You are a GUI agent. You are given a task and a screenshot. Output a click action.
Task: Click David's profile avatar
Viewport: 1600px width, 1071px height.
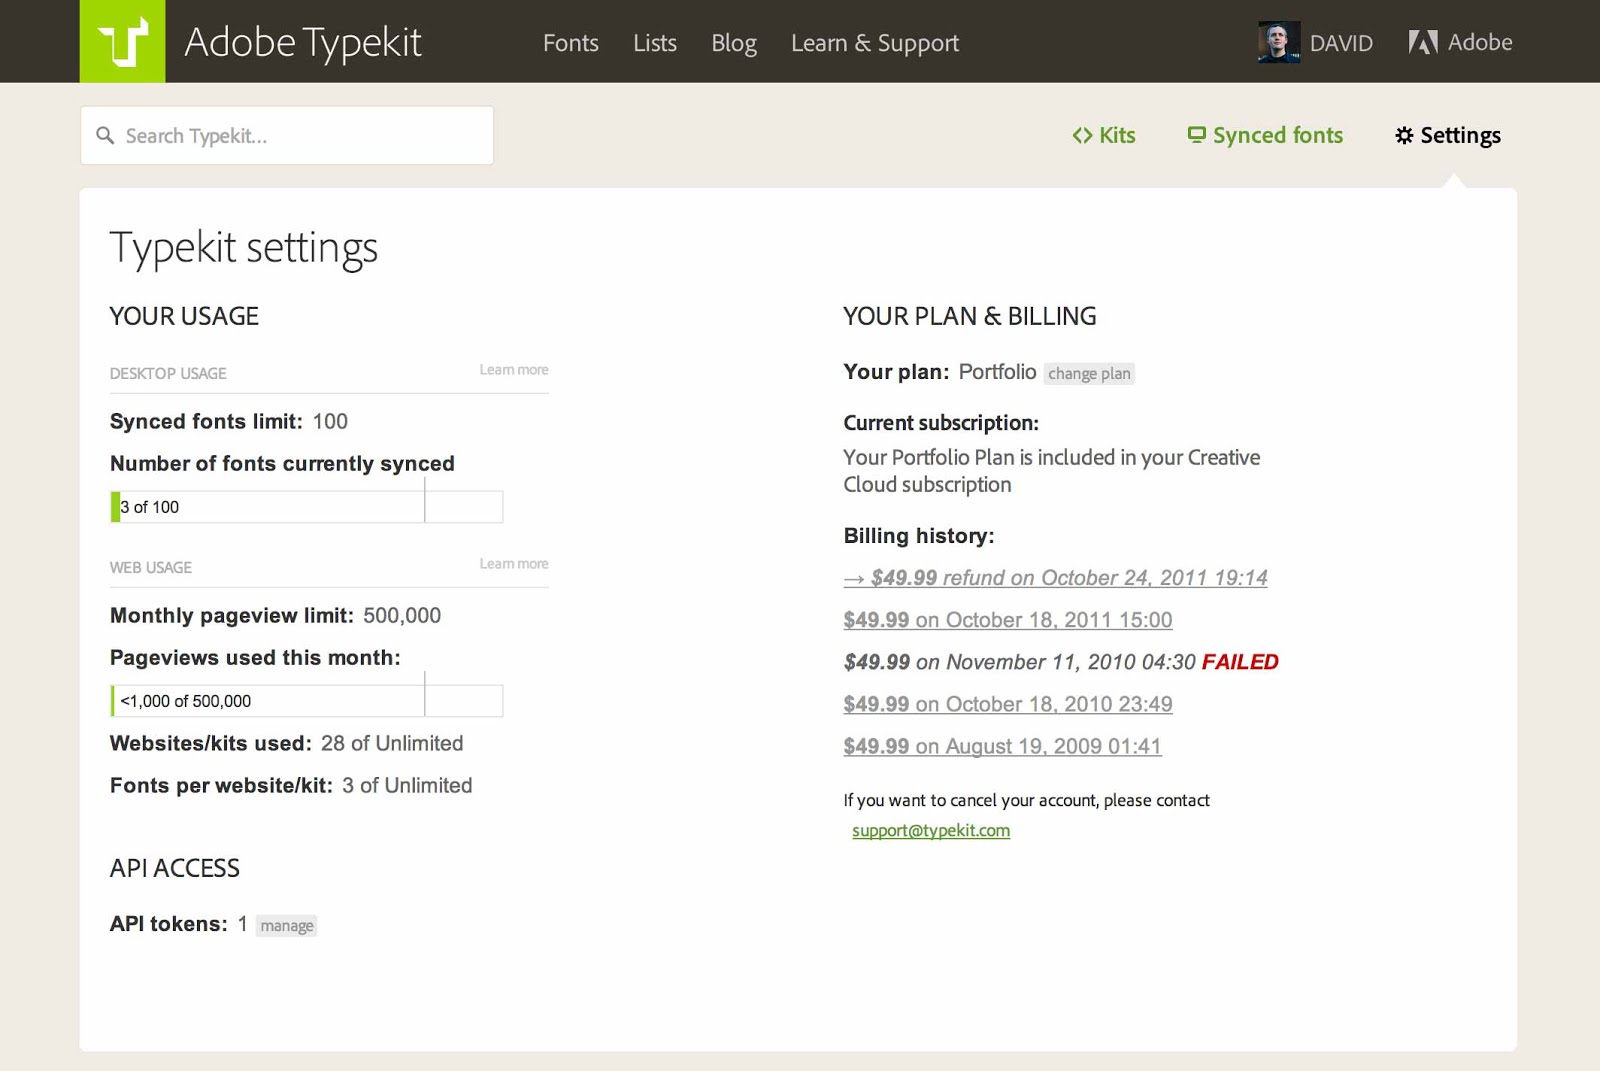1279,42
